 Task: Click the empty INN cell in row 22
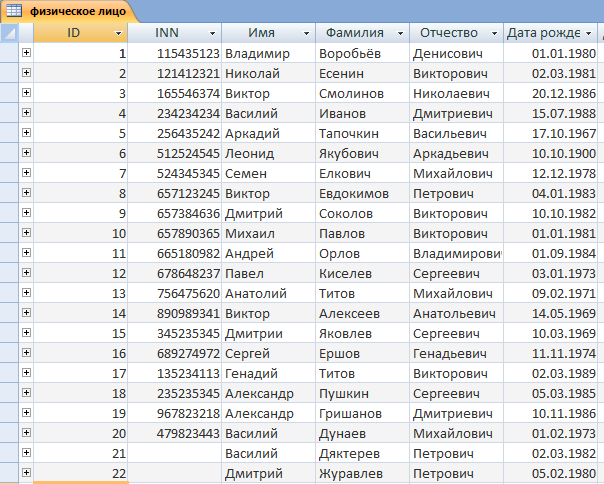pos(174,473)
